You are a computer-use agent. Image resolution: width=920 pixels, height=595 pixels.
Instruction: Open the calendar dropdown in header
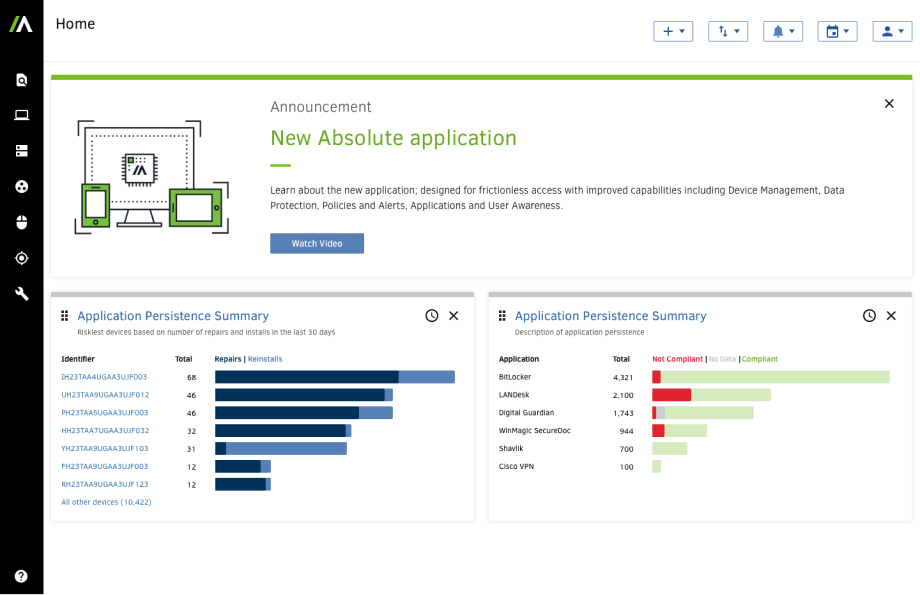click(837, 31)
